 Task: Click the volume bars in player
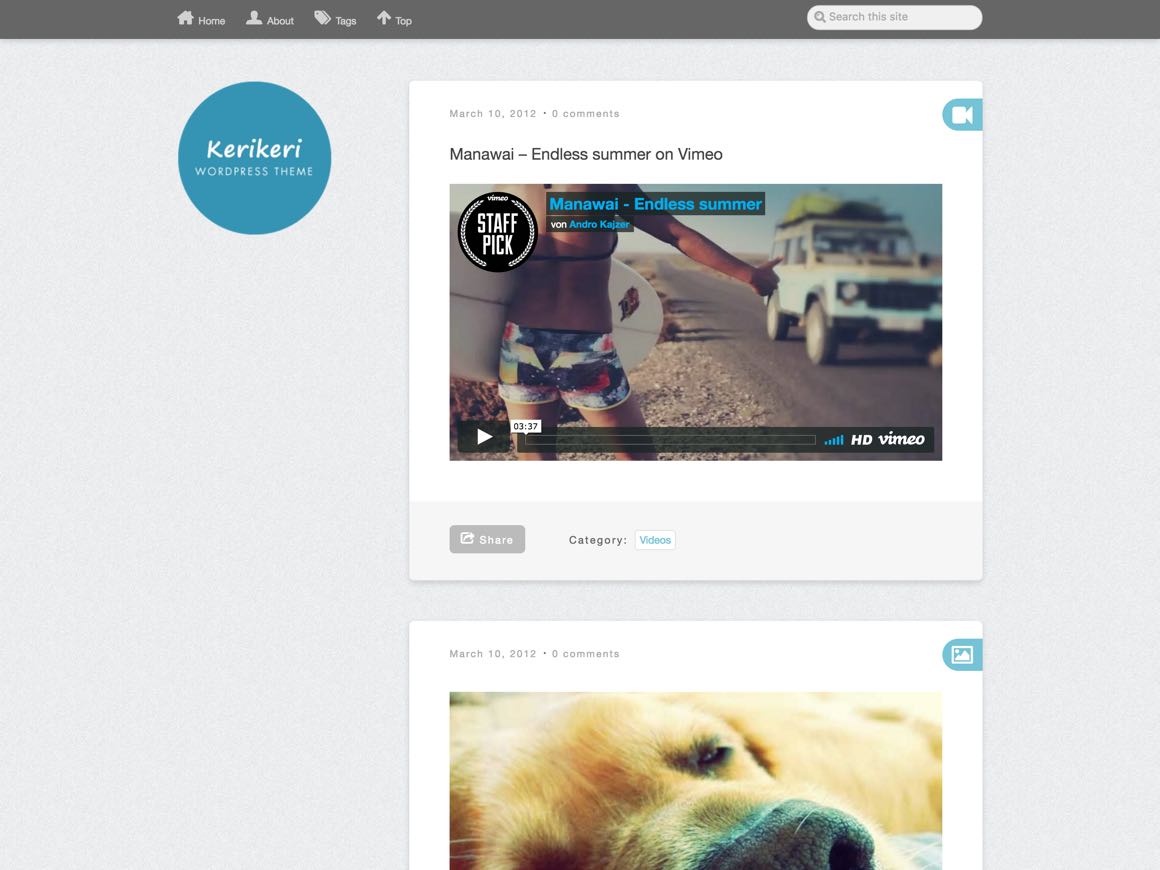(x=834, y=440)
